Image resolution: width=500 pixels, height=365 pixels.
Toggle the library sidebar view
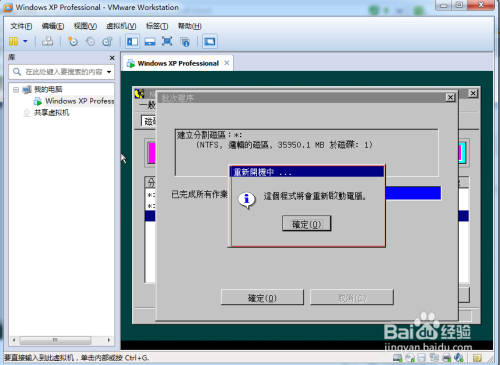point(132,42)
